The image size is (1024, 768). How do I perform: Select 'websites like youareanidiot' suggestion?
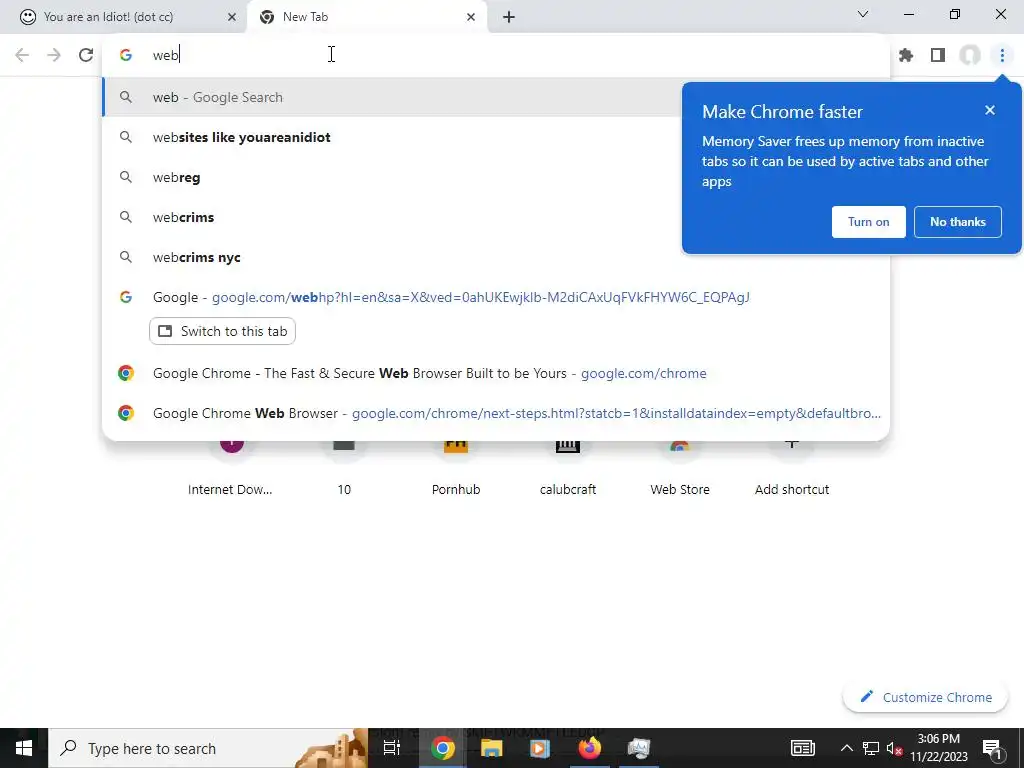(392, 137)
